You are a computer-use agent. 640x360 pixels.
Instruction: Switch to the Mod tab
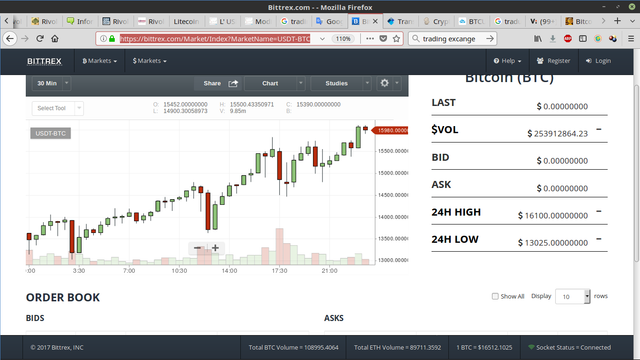click(x=258, y=21)
